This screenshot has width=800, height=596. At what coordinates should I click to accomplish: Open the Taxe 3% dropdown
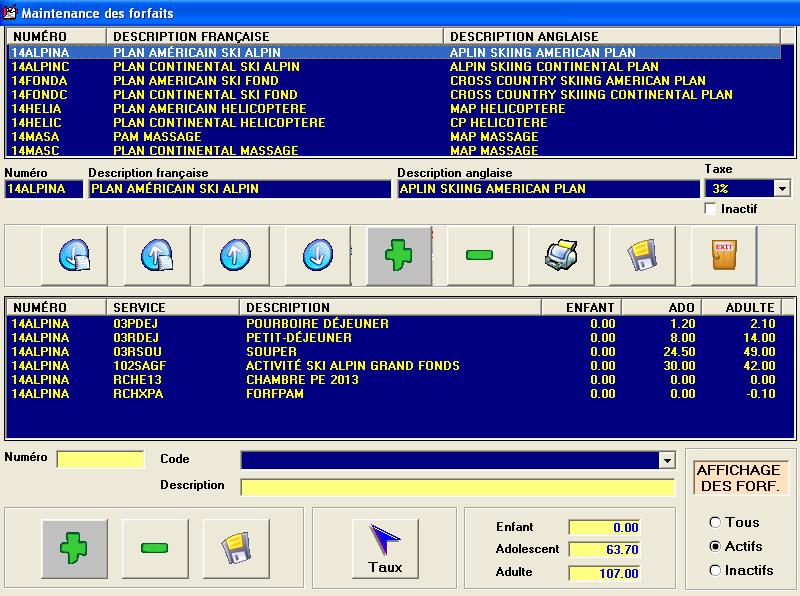[781, 189]
